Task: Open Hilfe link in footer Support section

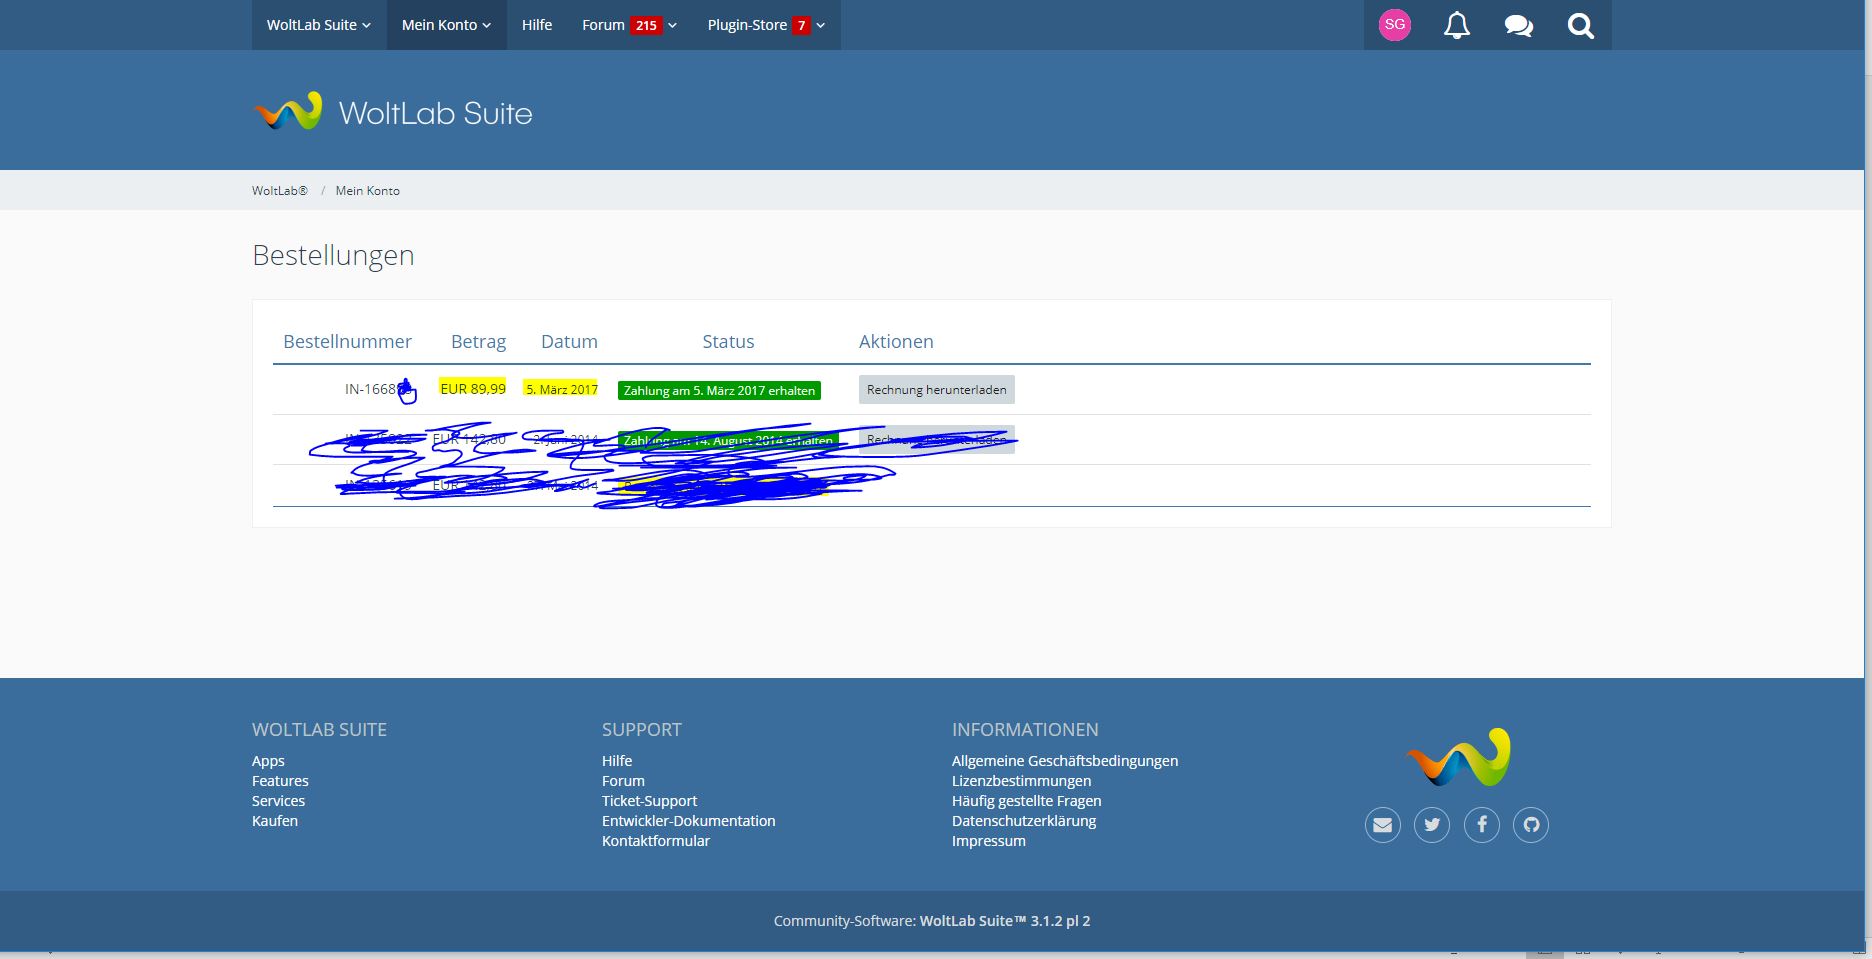Action: [617, 761]
